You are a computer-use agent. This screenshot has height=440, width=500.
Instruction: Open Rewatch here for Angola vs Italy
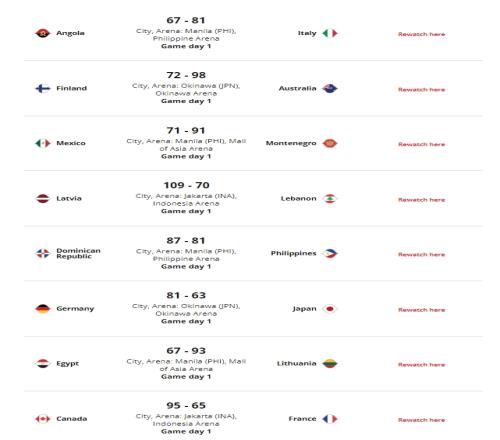point(421,34)
